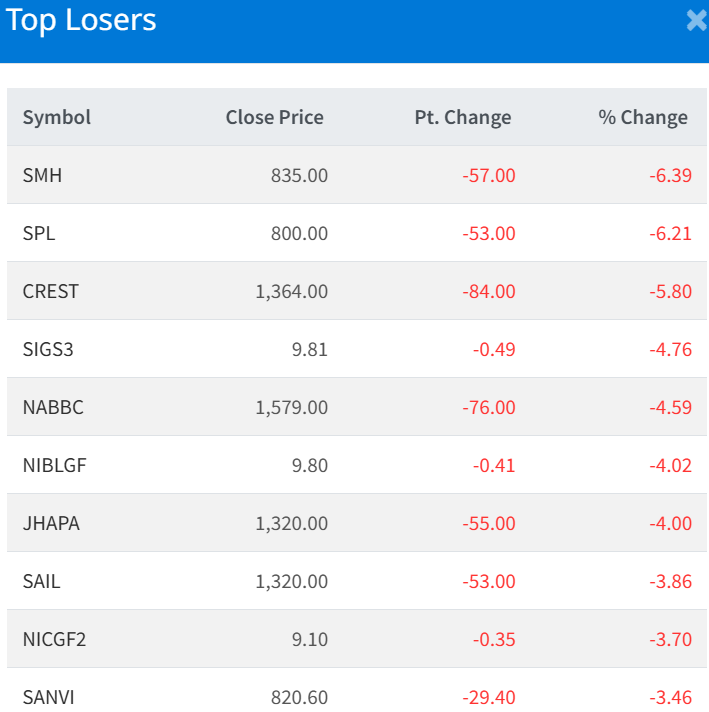Click the % Change column header
Viewport: 709px width, 712px height.
[x=643, y=117]
